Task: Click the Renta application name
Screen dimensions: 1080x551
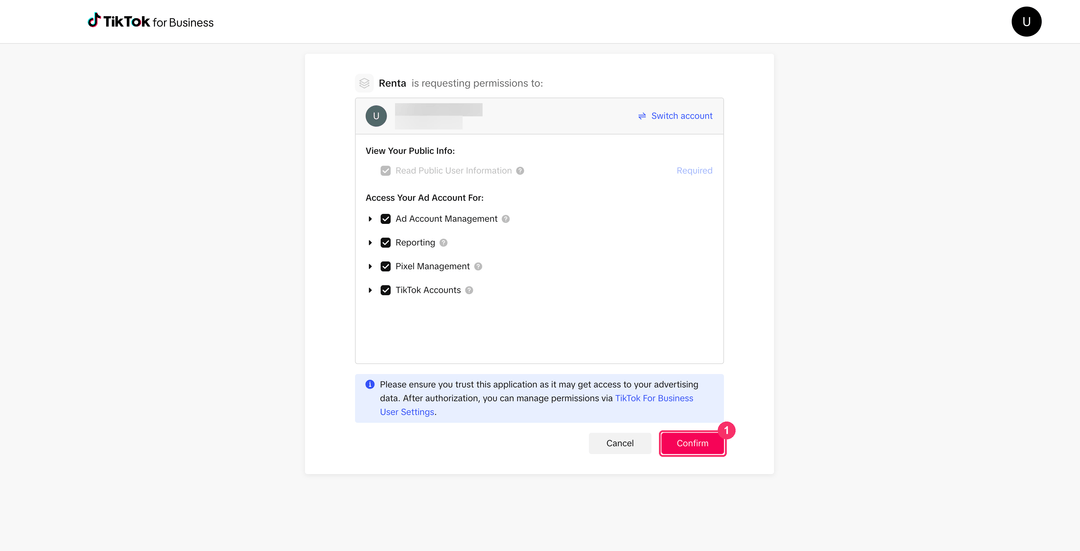Action: click(x=393, y=83)
